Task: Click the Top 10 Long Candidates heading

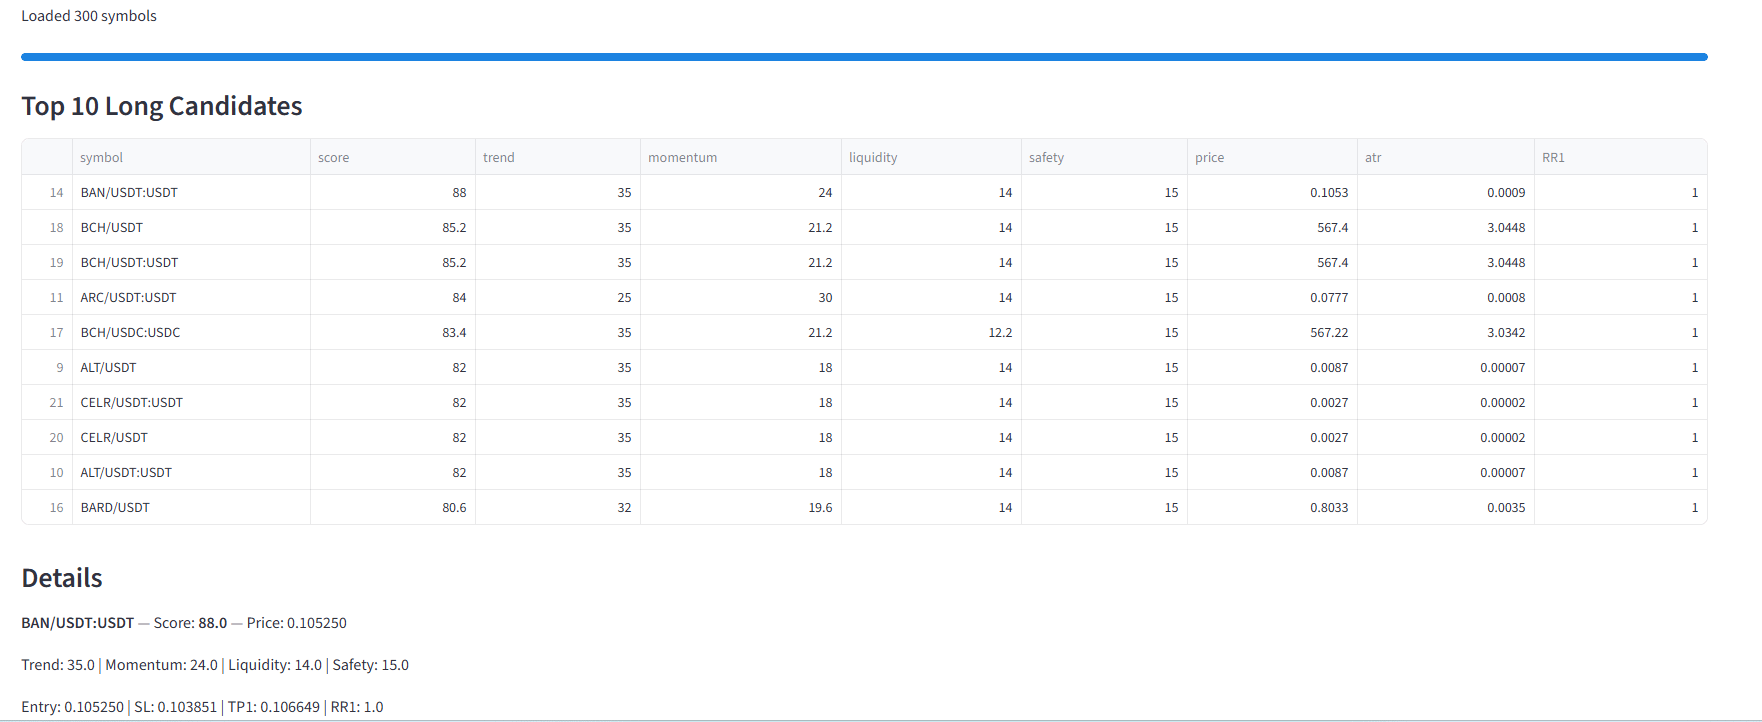Action: point(162,106)
